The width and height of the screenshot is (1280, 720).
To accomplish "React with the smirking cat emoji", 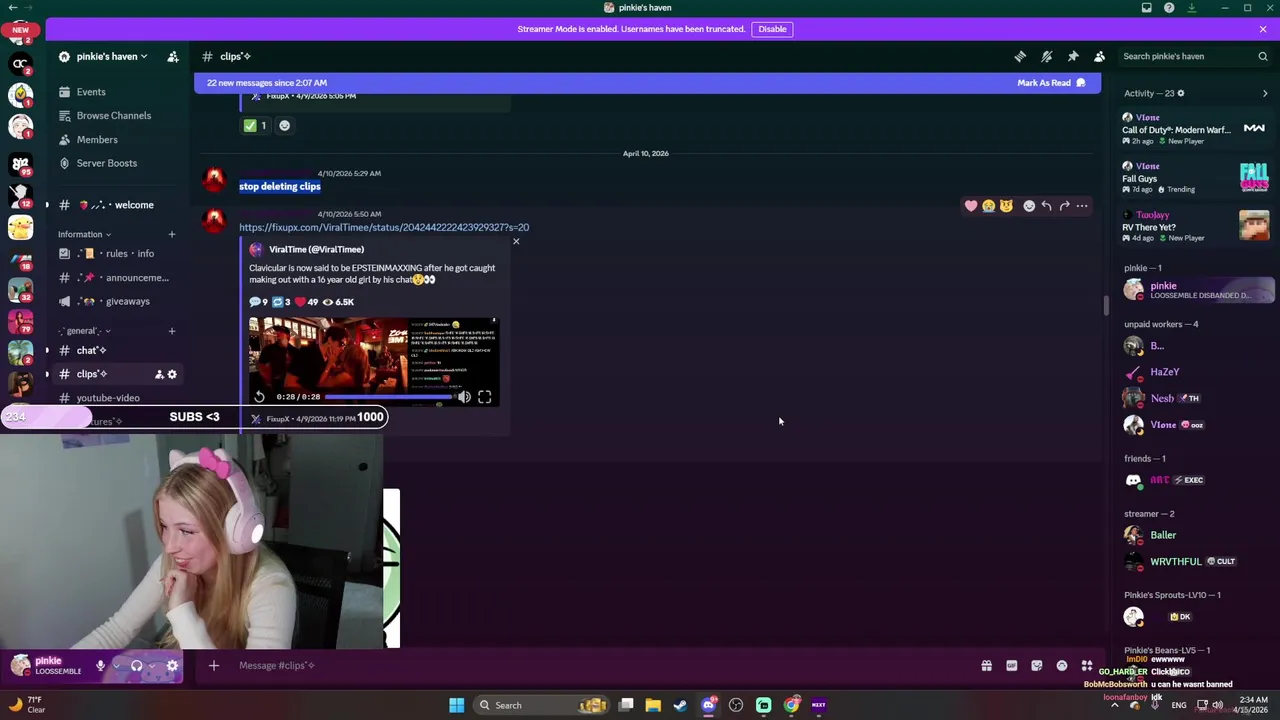I will (x=1006, y=206).
